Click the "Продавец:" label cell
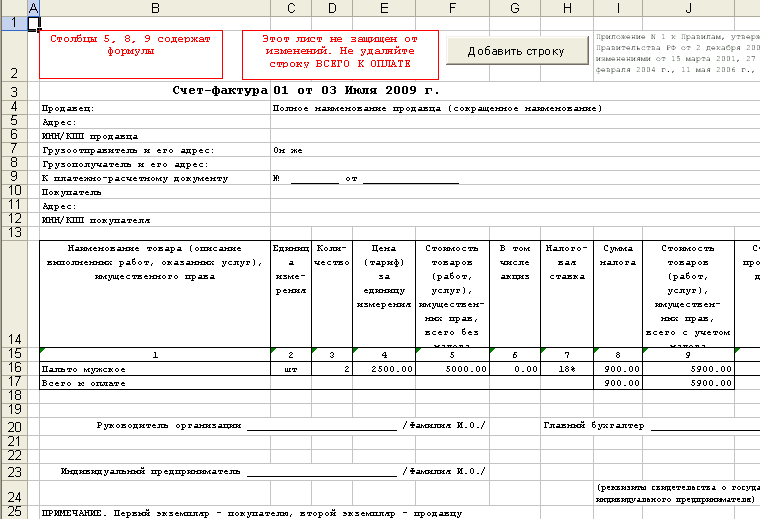This screenshot has height=519, width=760. pos(155,108)
